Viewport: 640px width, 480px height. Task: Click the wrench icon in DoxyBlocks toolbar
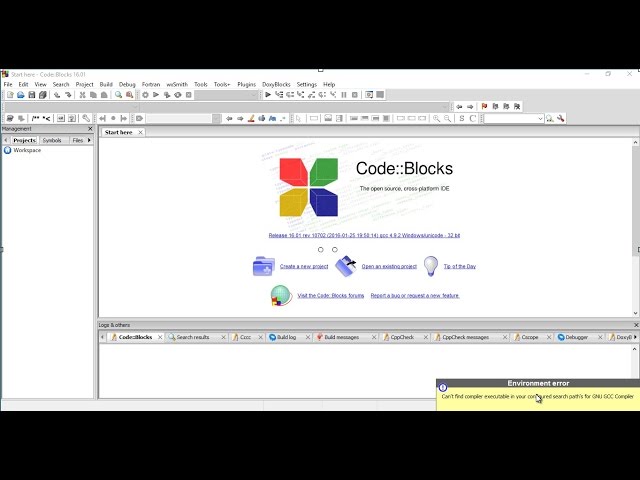[86, 118]
